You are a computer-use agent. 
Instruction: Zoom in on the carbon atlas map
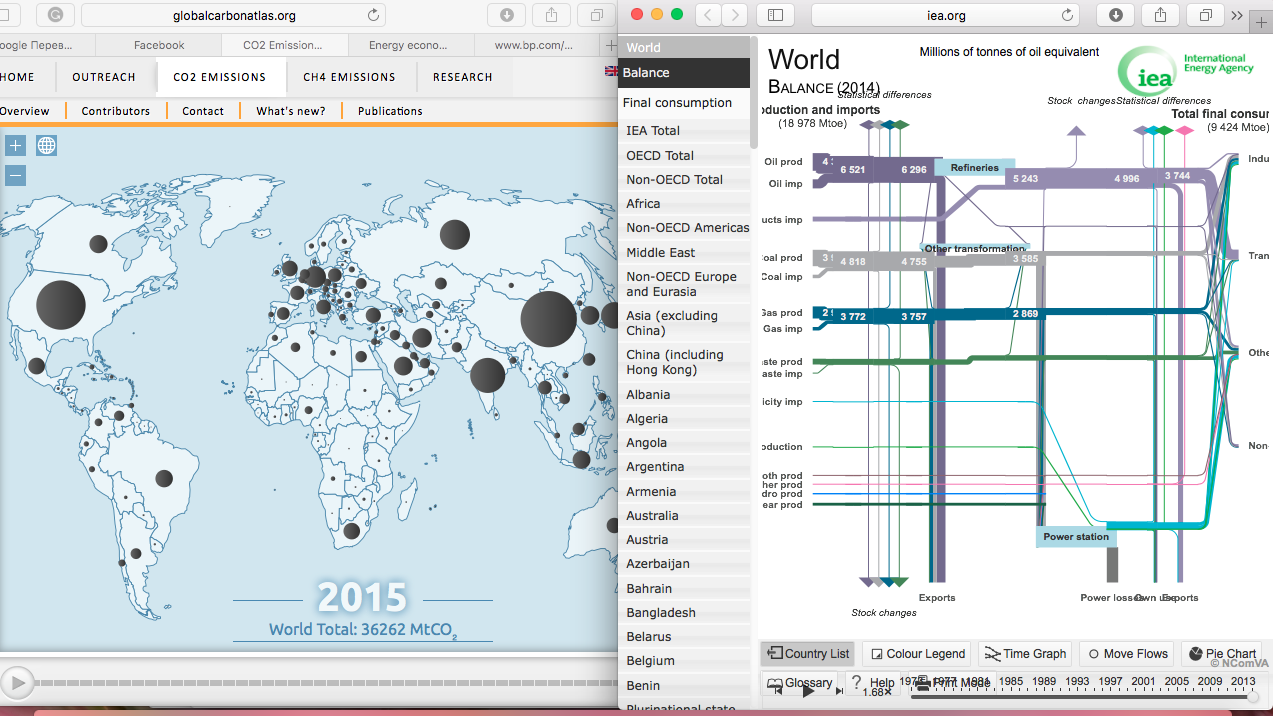click(15, 145)
